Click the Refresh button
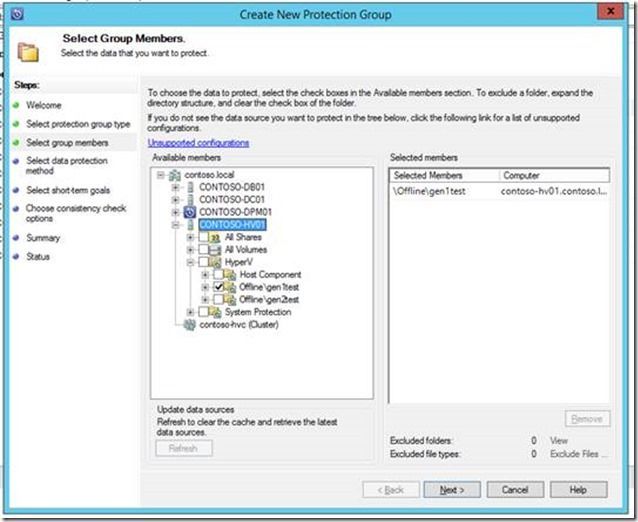 pyautogui.click(x=184, y=448)
